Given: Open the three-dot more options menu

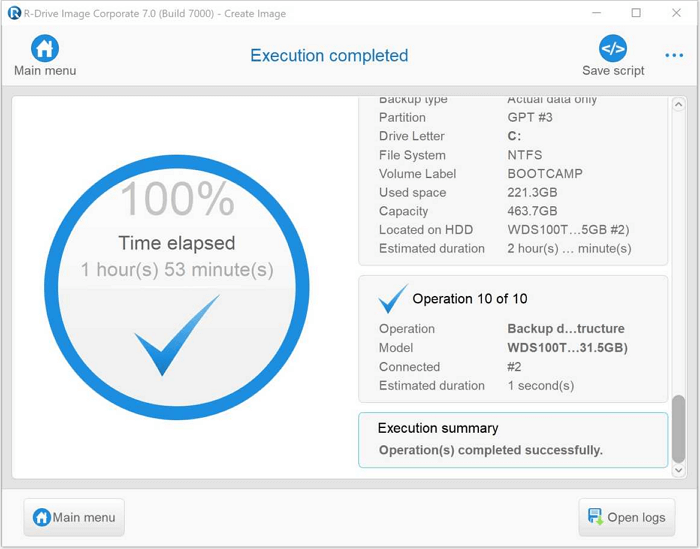Looking at the screenshot, I should point(674,55).
